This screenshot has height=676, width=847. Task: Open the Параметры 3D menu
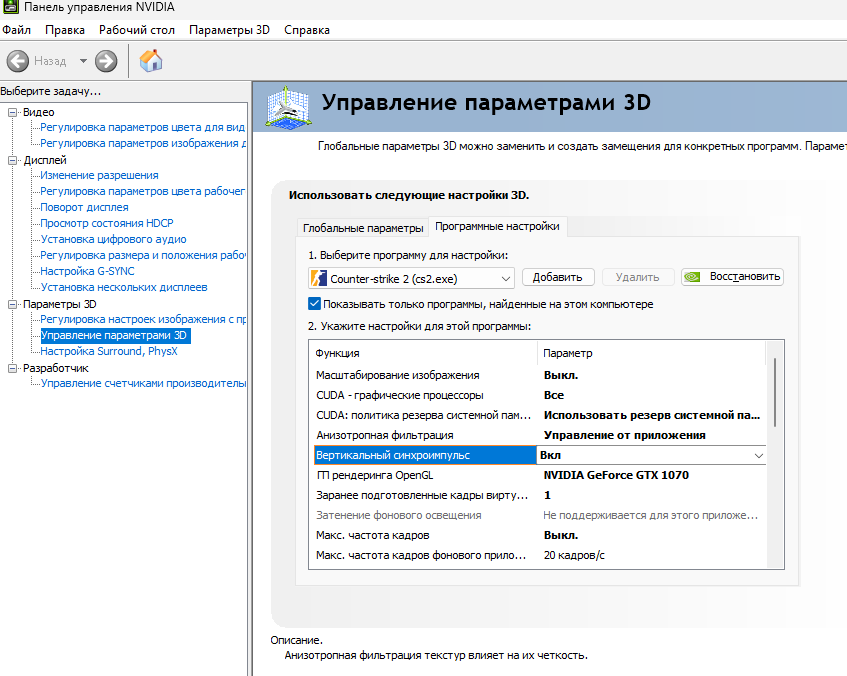click(x=229, y=30)
